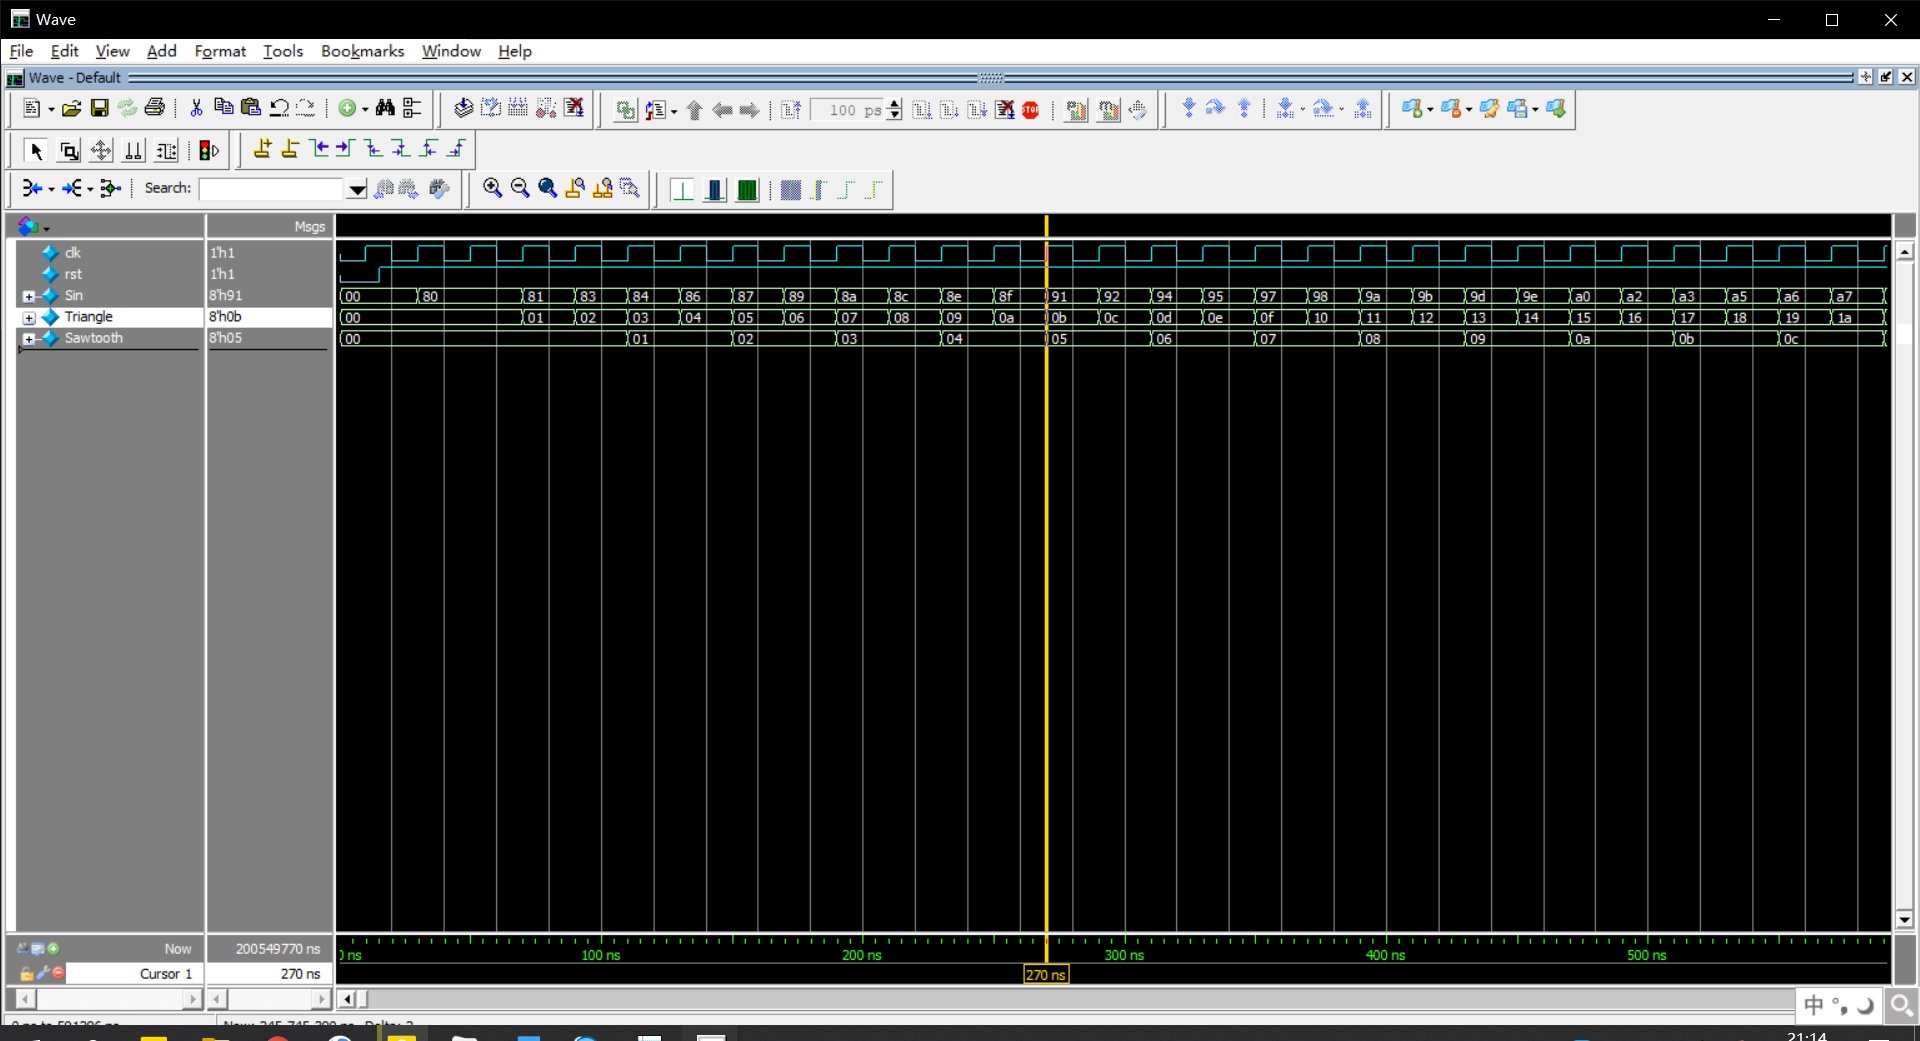The image size is (1920, 1041).
Task: Find the previous falling edge icon
Action: click(374, 150)
